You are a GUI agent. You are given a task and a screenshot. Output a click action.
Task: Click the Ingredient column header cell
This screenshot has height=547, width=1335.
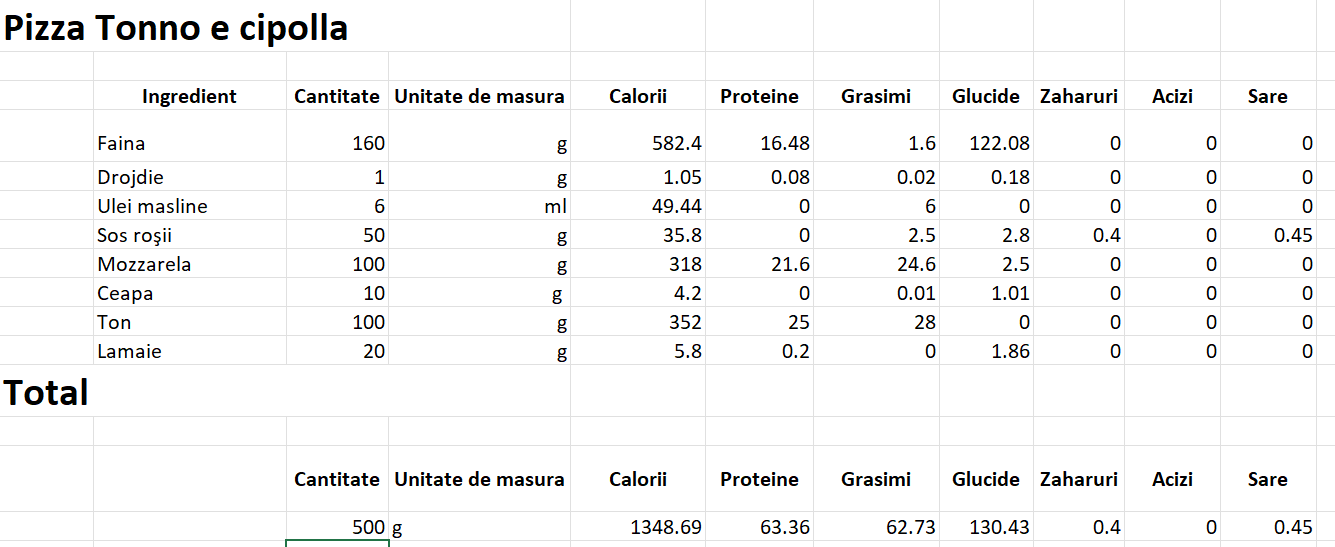190,96
